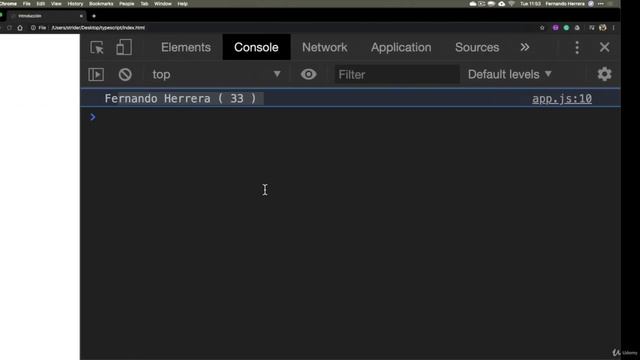Activate the inspect element picker icon

[x=97, y=47]
